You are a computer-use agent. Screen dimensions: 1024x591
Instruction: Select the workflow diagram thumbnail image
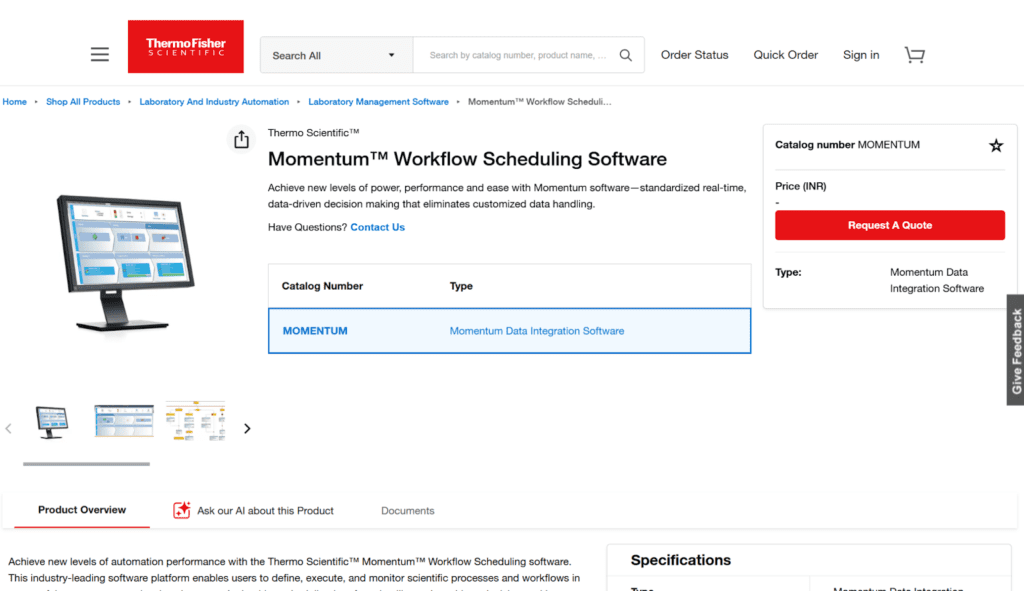(194, 421)
